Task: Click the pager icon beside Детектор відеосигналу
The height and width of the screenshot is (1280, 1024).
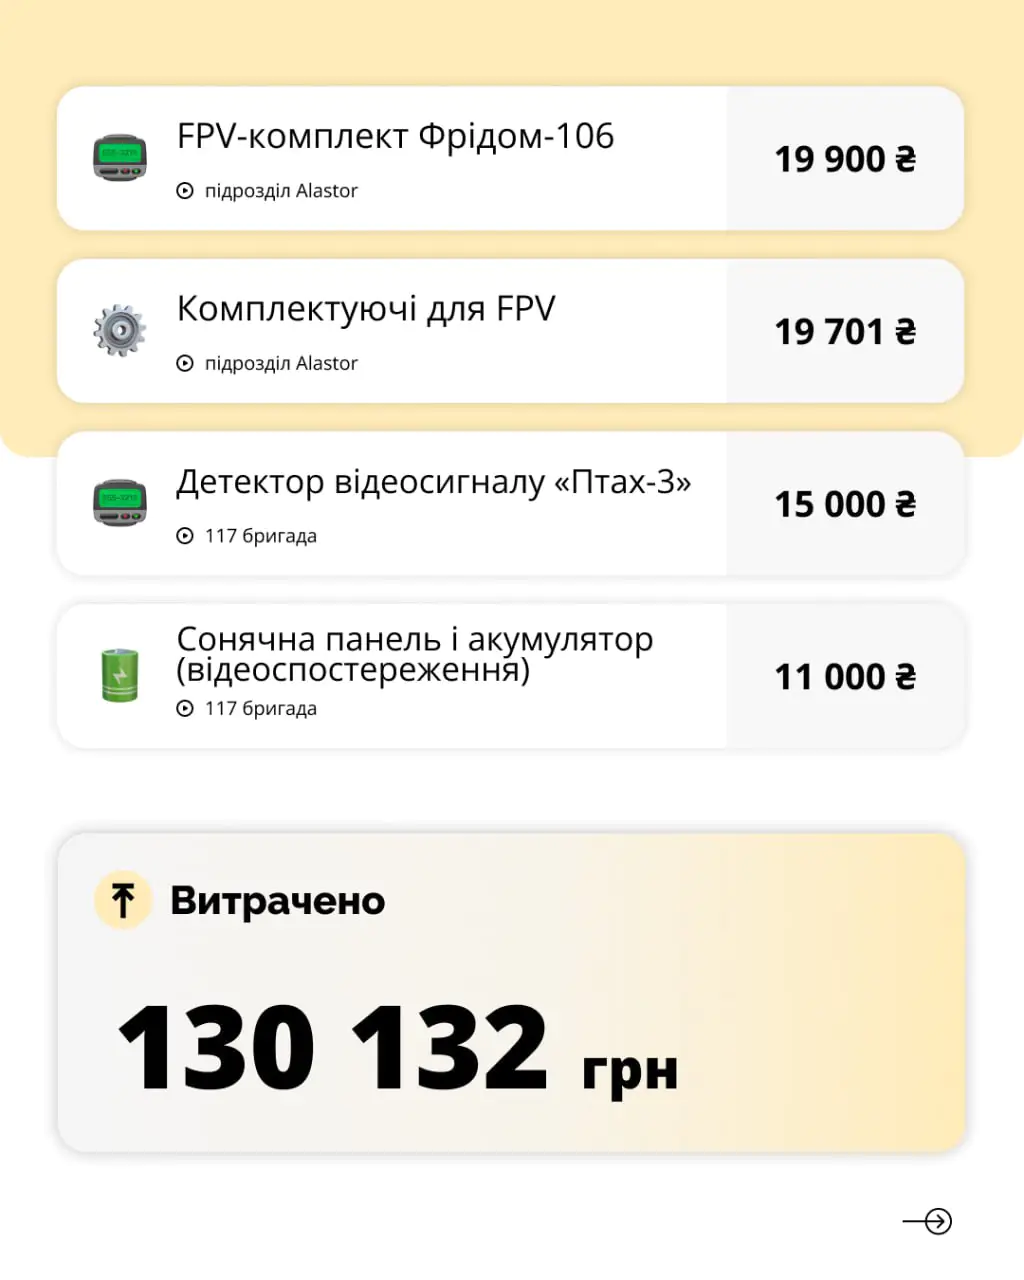Action: 120,503
